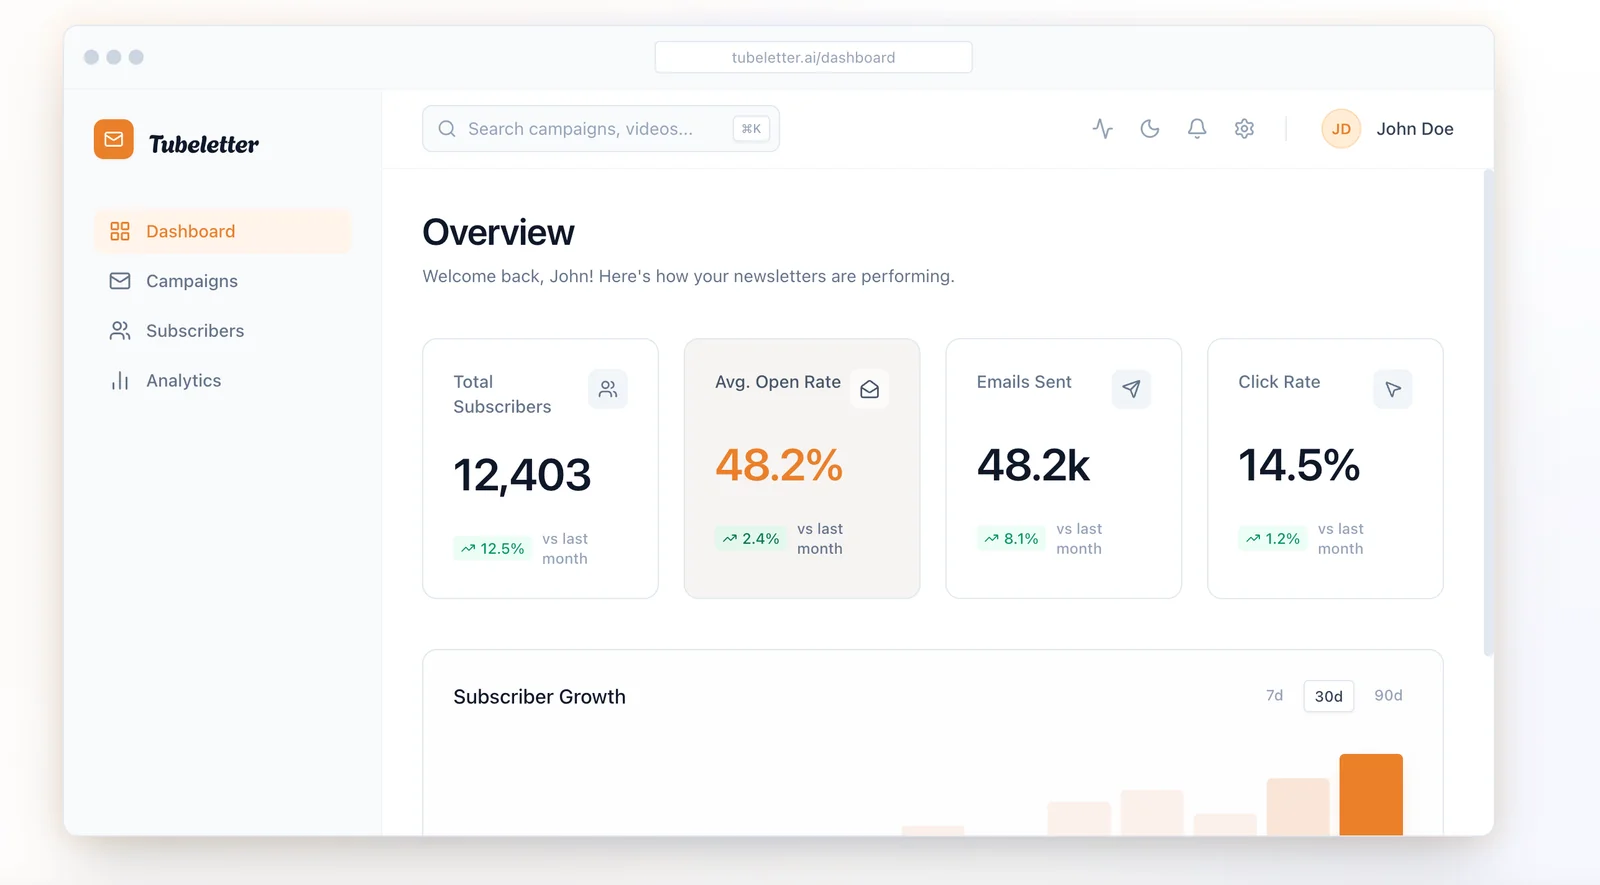Toggle dark mode with the moon icon
This screenshot has height=885, width=1600.
[1150, 129]
